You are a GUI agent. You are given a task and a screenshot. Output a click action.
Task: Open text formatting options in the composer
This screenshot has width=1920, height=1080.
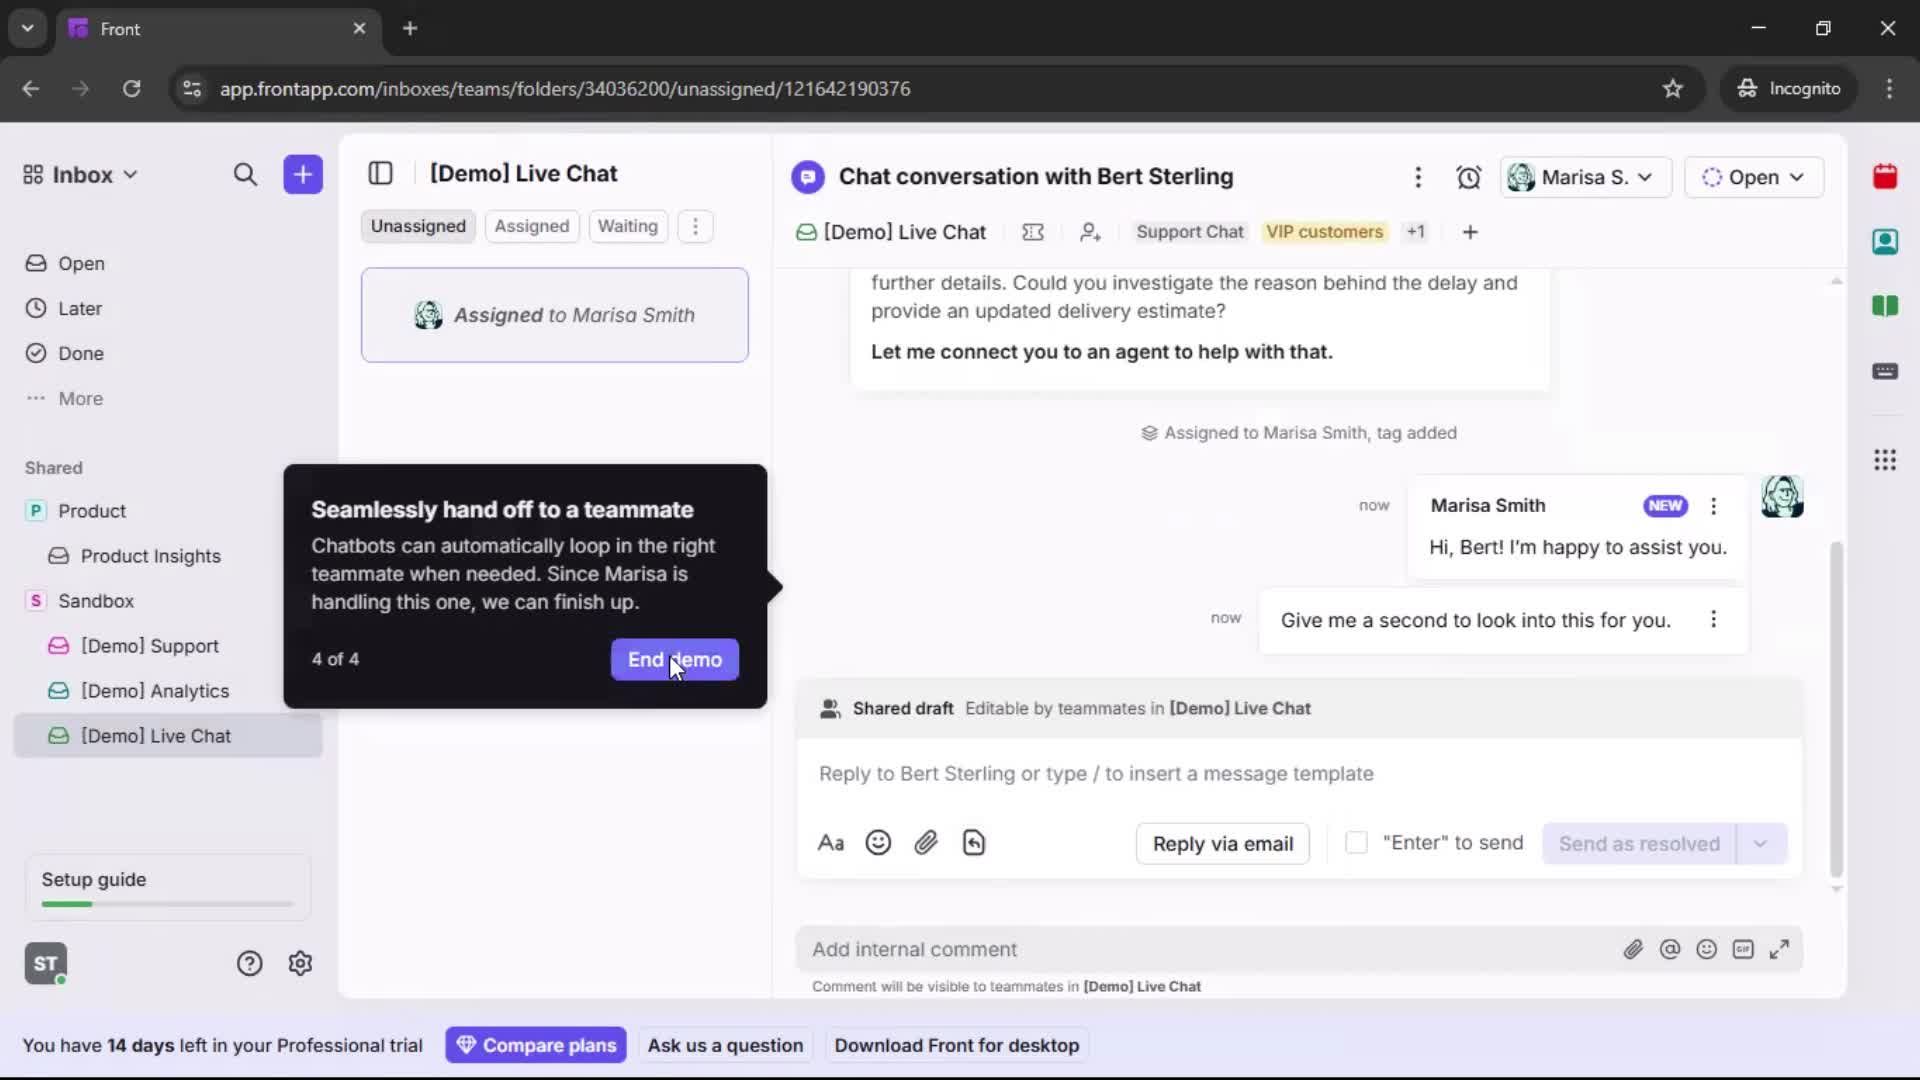click(x=831, y=843)
